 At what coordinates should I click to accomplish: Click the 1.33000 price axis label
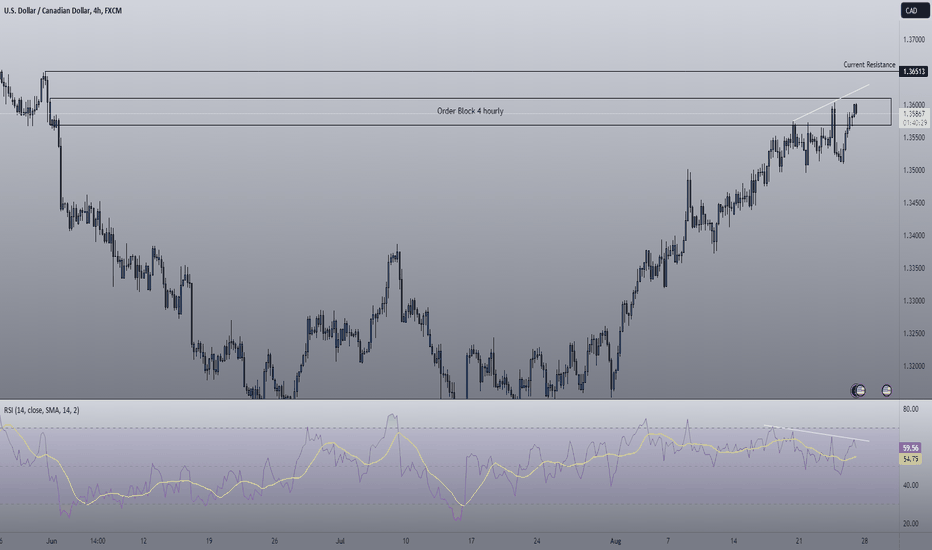click(x=914, y=301)
